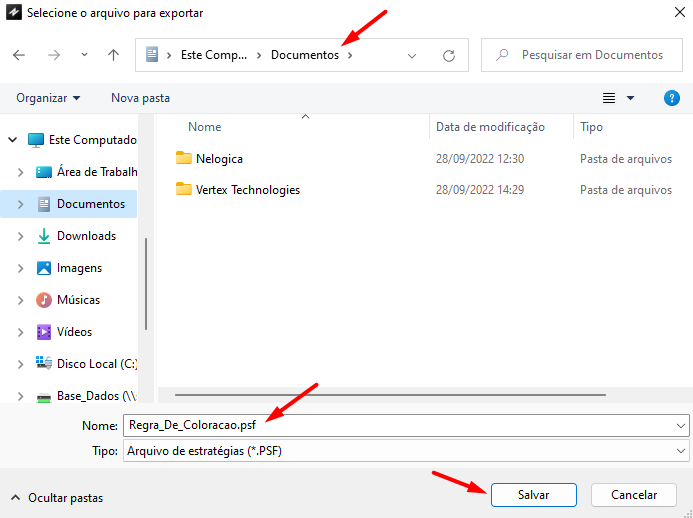The width and height of the screenshot is (693, 518).
Task: Click the view layout options icon
Action: (x=609, y=98)
